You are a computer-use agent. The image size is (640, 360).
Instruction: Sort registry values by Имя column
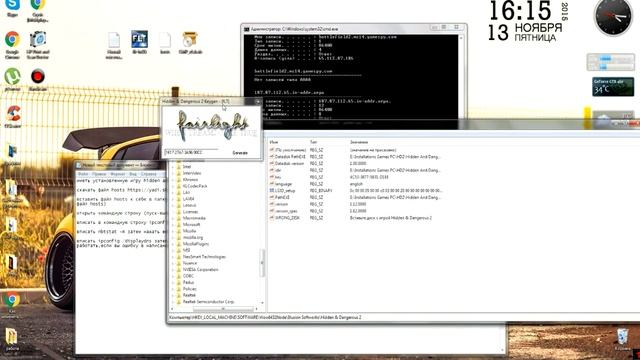(274, 142)
